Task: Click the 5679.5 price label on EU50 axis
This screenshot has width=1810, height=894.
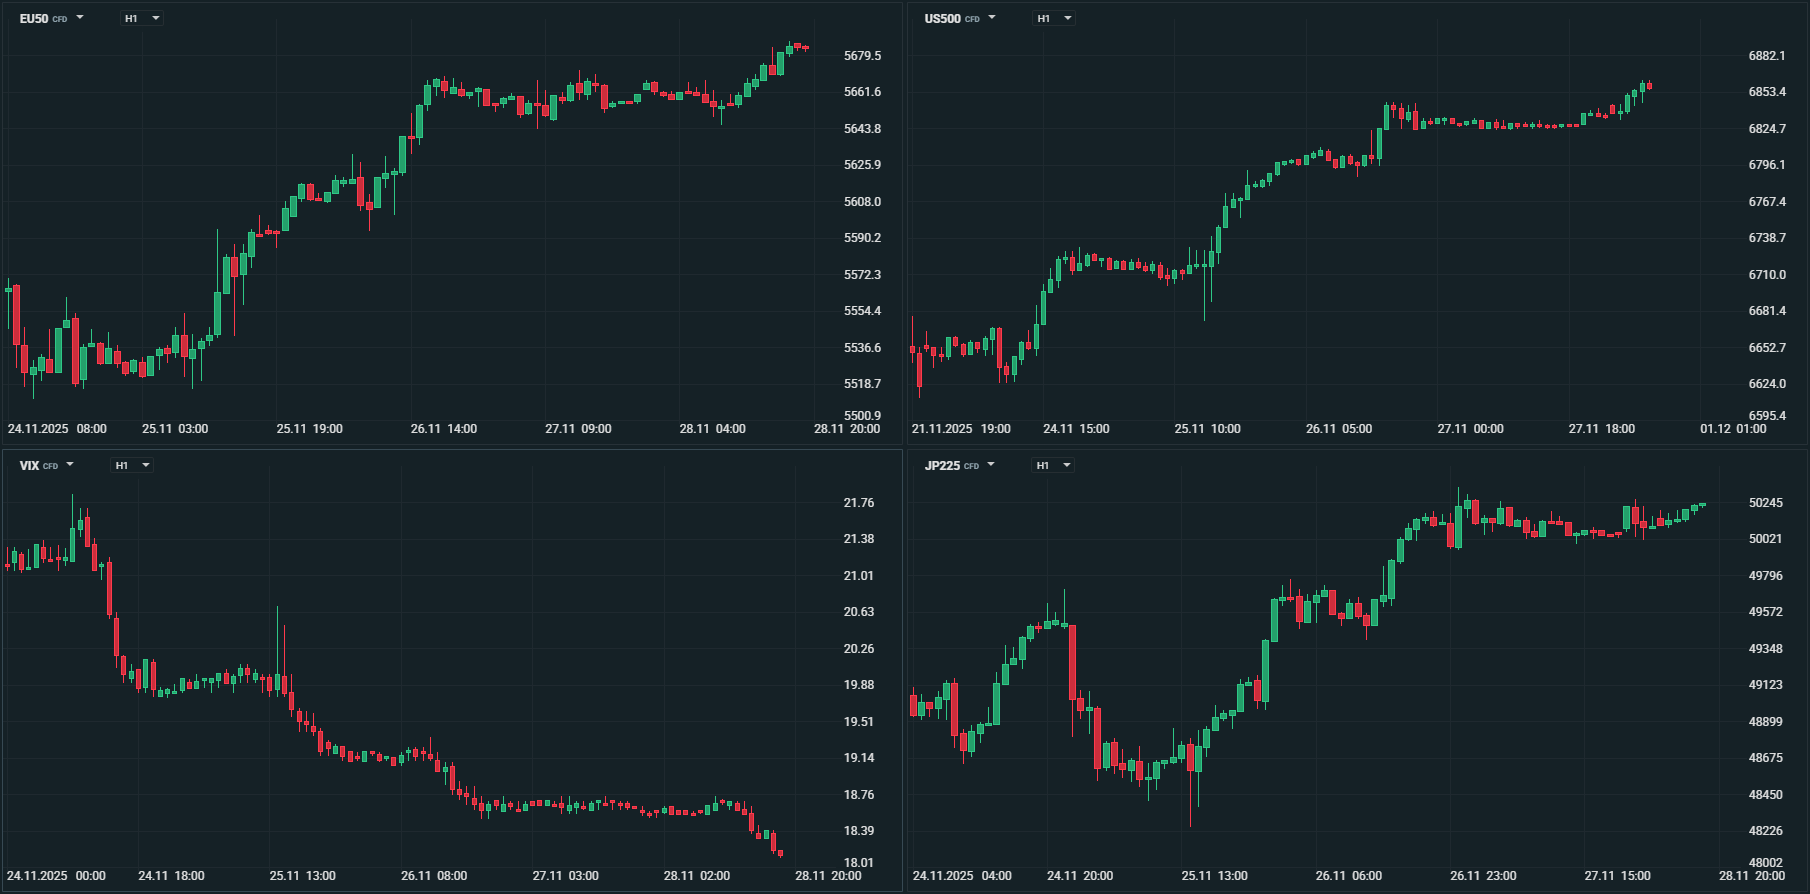Action: click(x=862, y=56)
